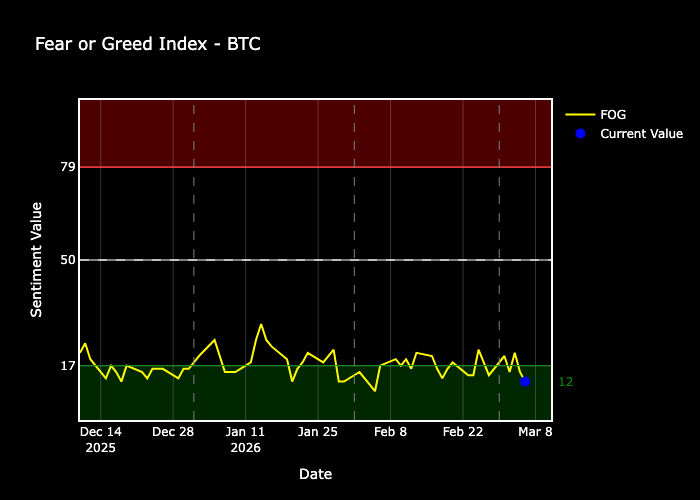Click the blue current value marker
The image size is (700, 500).
pos(525,381)
